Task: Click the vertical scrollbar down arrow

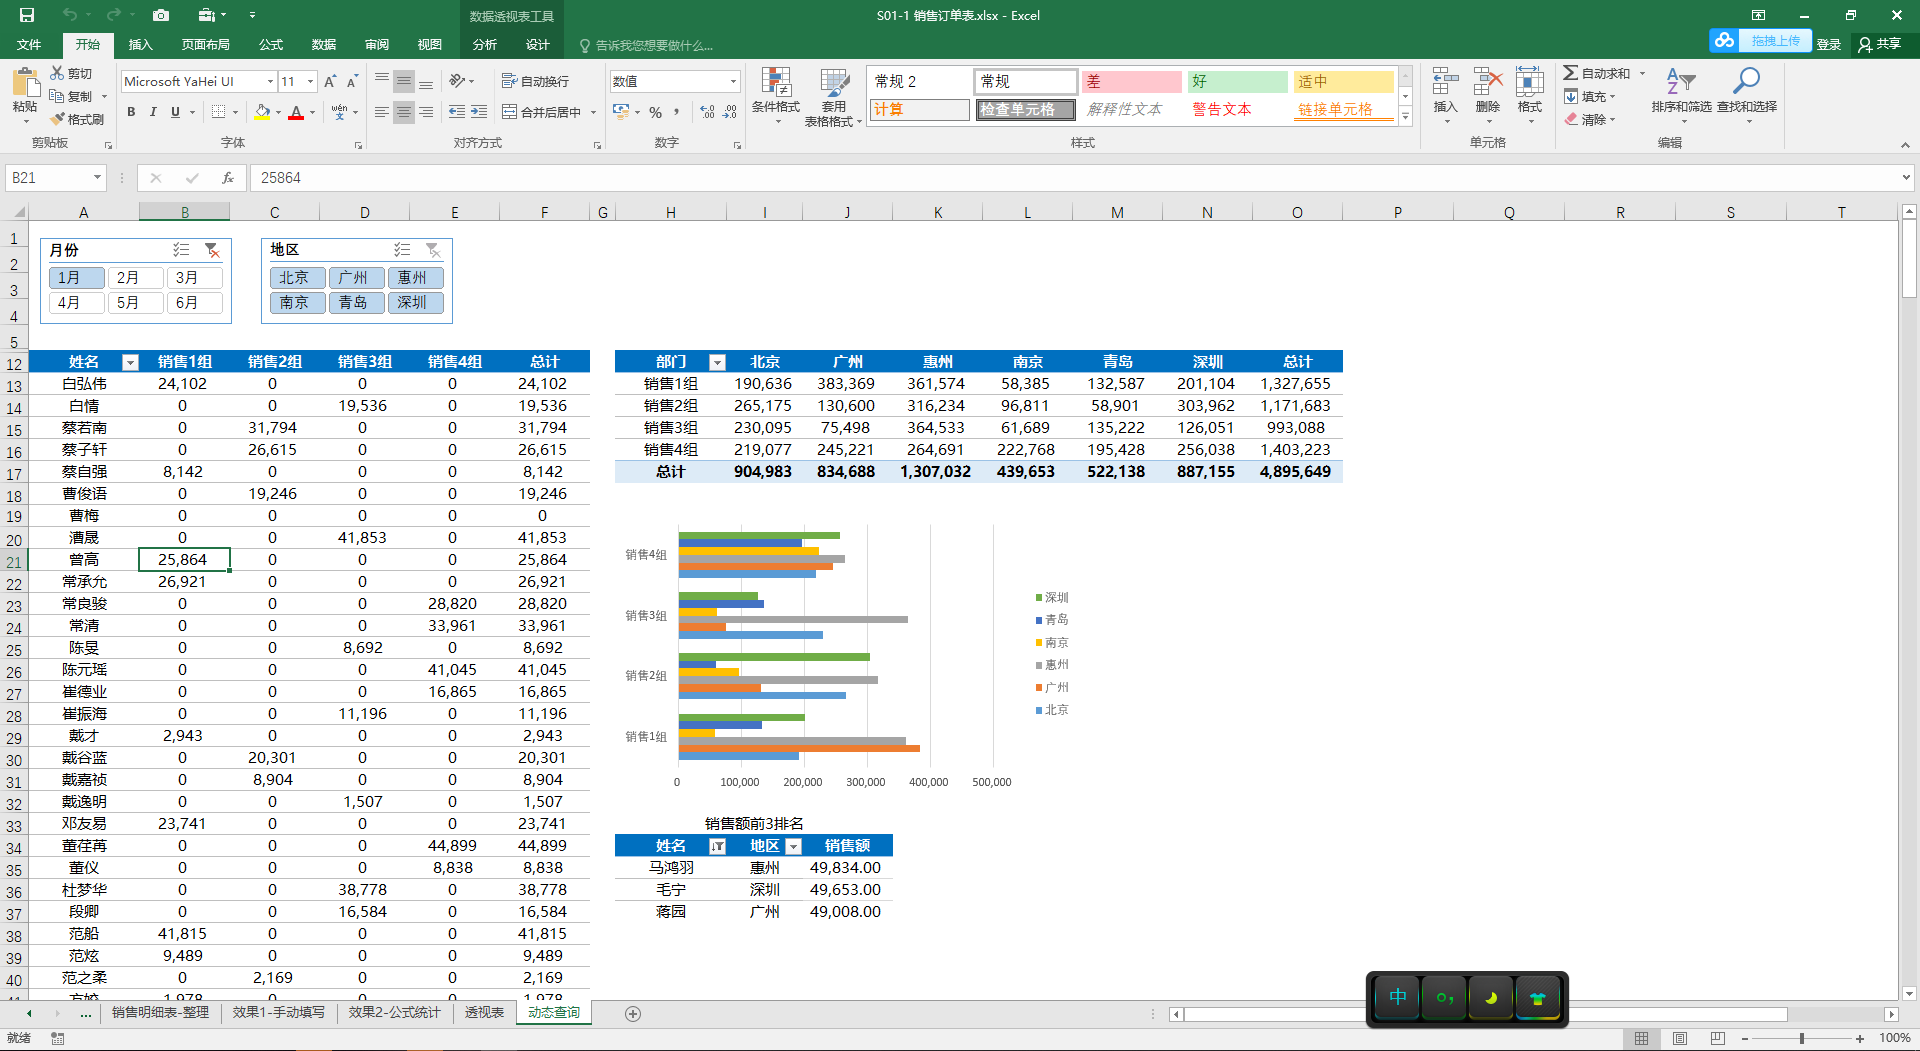Action: point(1909,994)
